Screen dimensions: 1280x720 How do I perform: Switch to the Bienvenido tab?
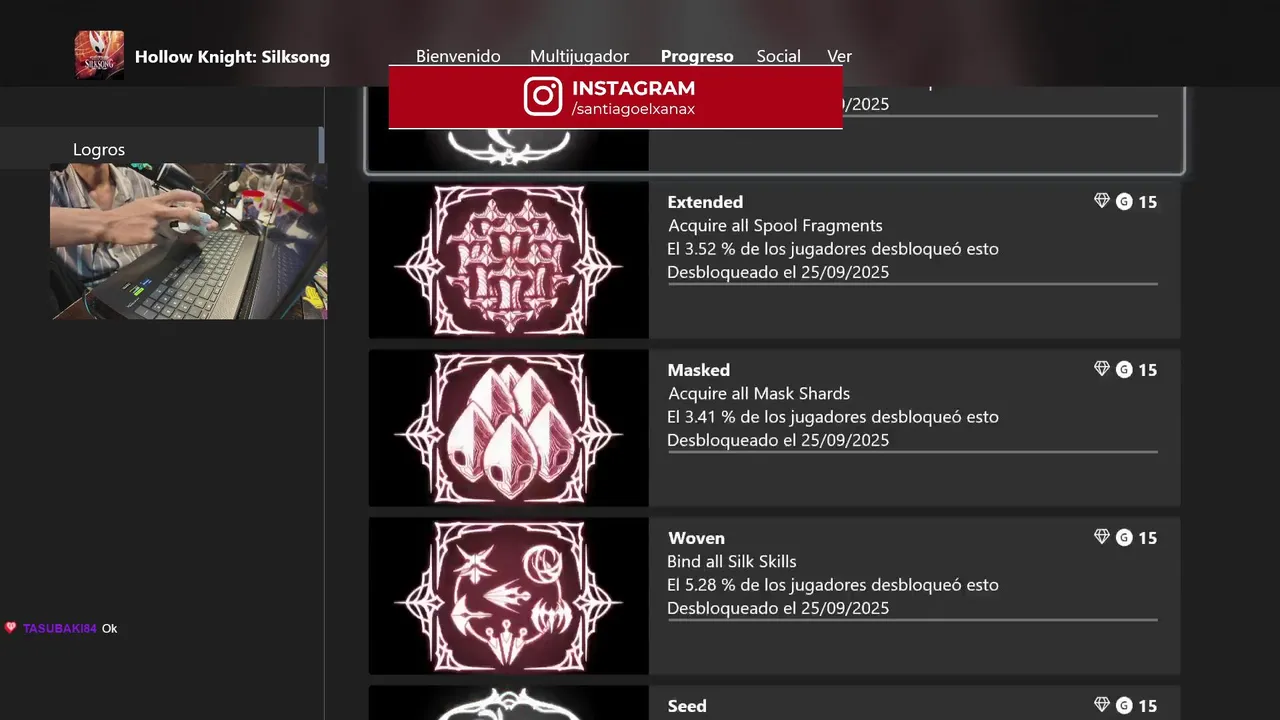click(x=458, y=56)
